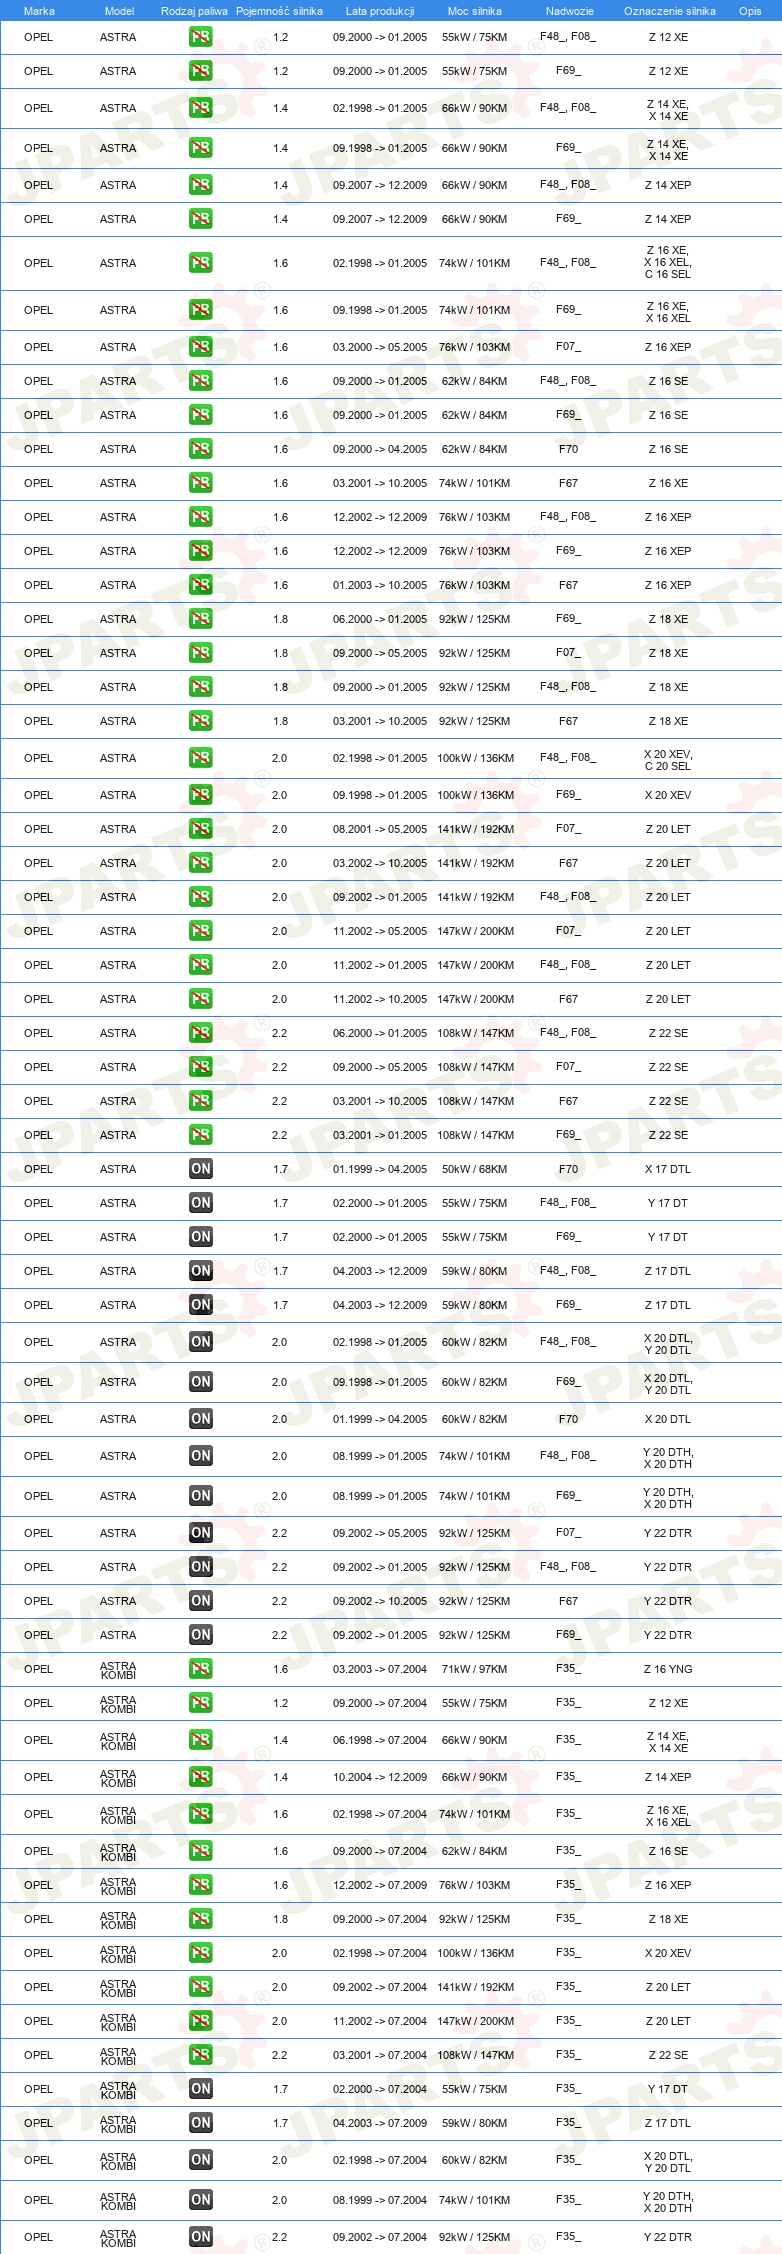
Task: Click production dates '03.2002 -> 10.2005'
Action: (x=380, y=863)
